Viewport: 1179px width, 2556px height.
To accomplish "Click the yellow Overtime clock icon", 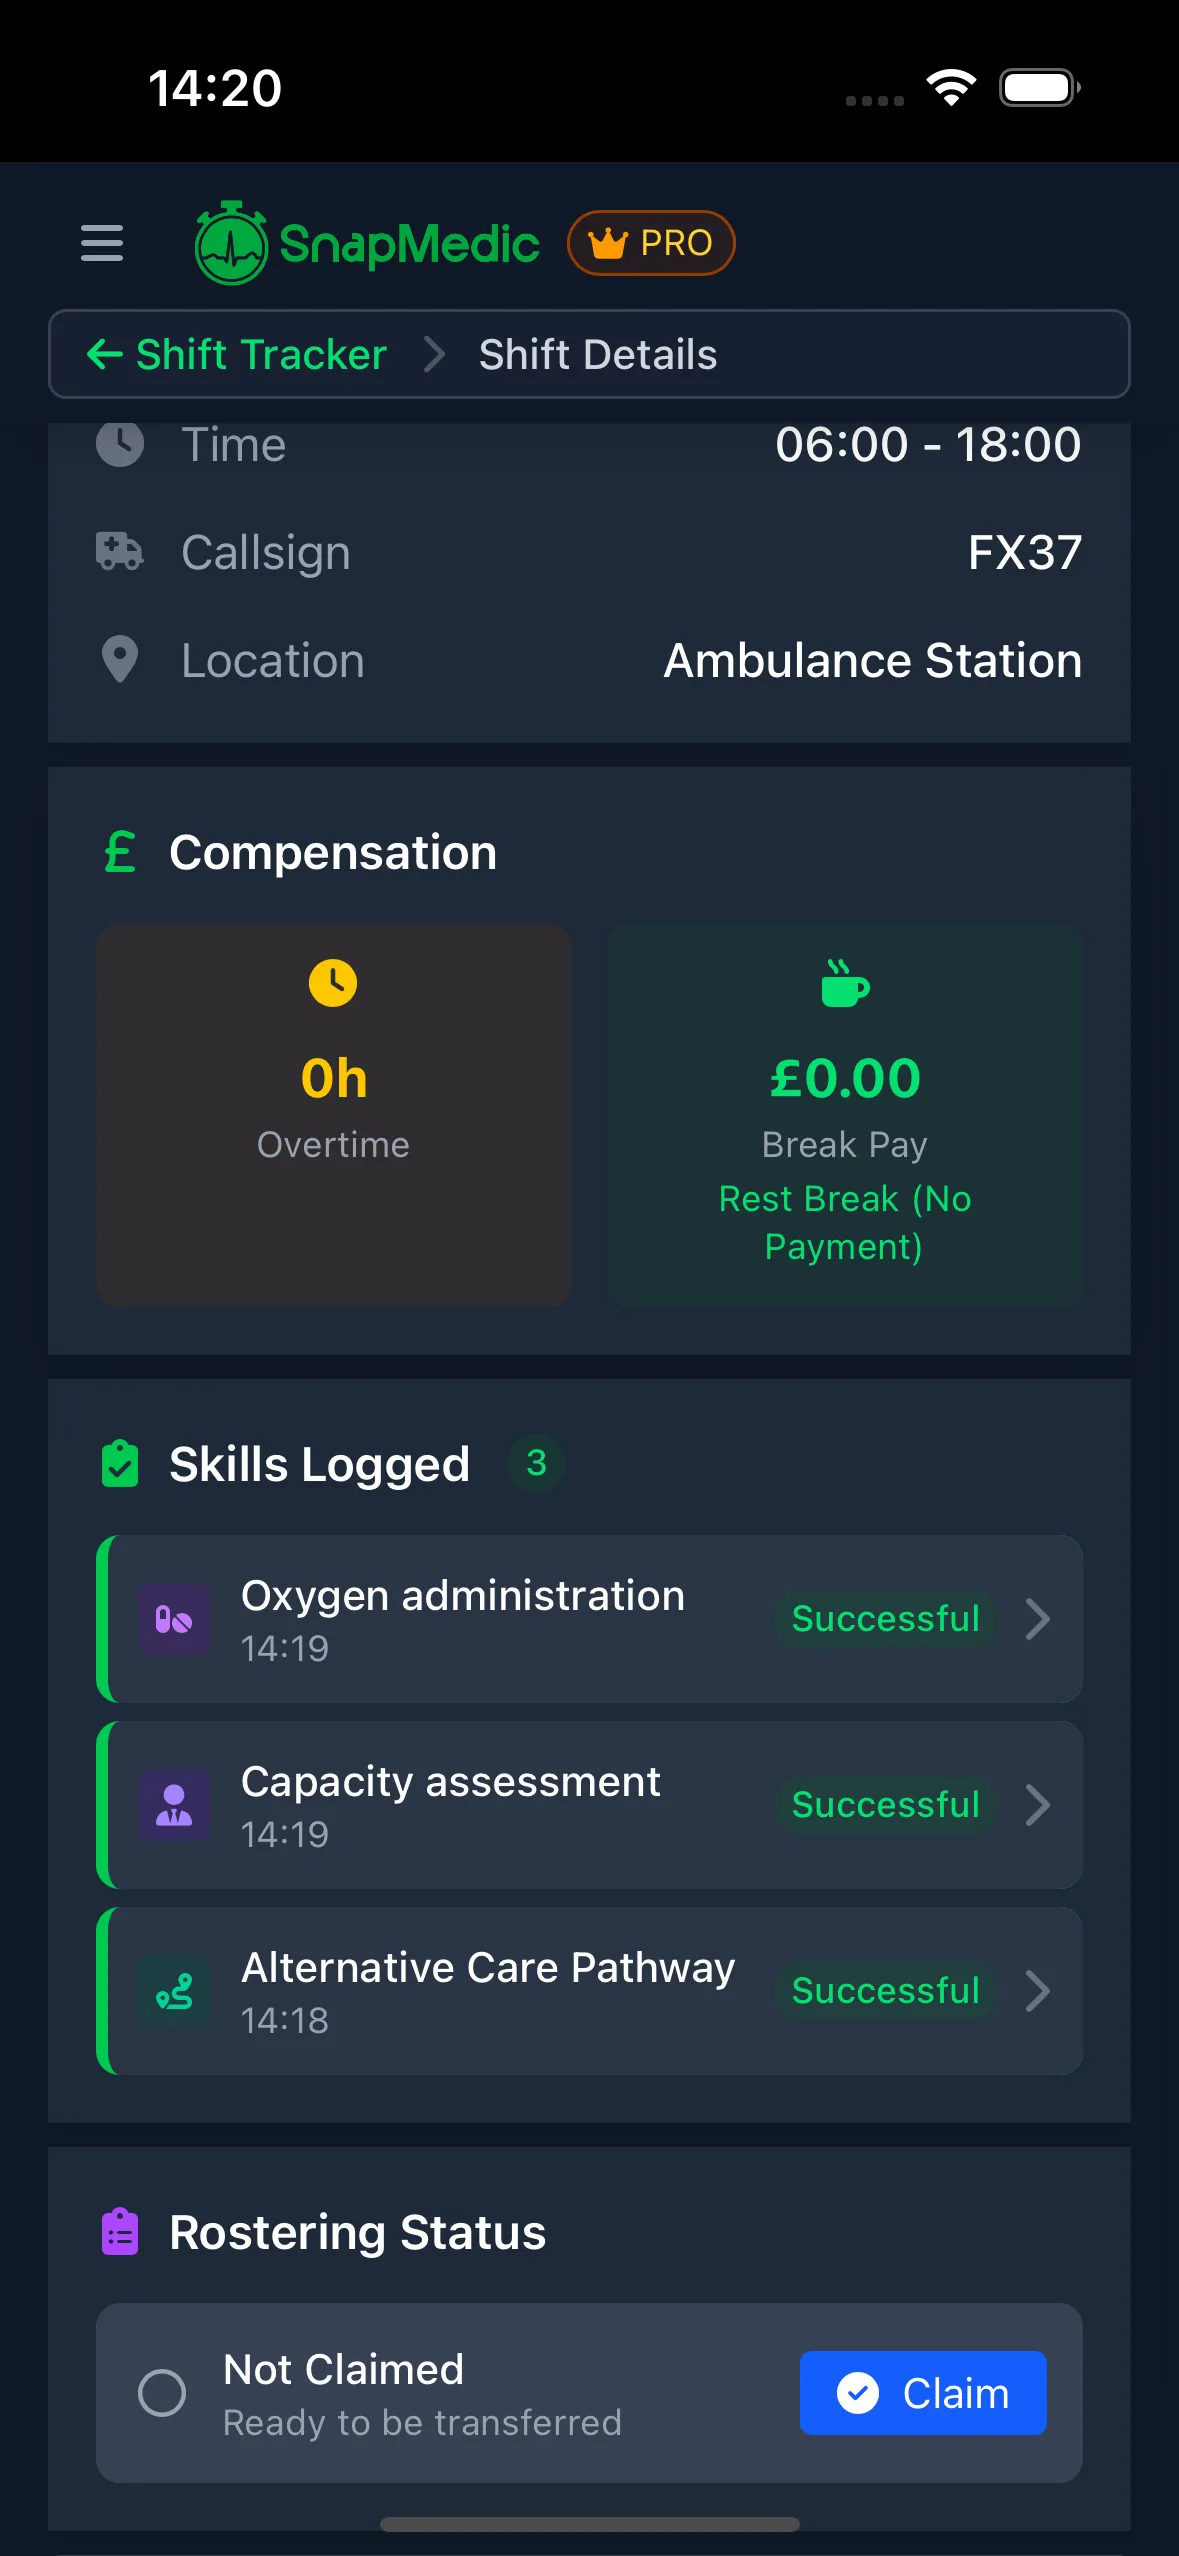I will (334, 981).
